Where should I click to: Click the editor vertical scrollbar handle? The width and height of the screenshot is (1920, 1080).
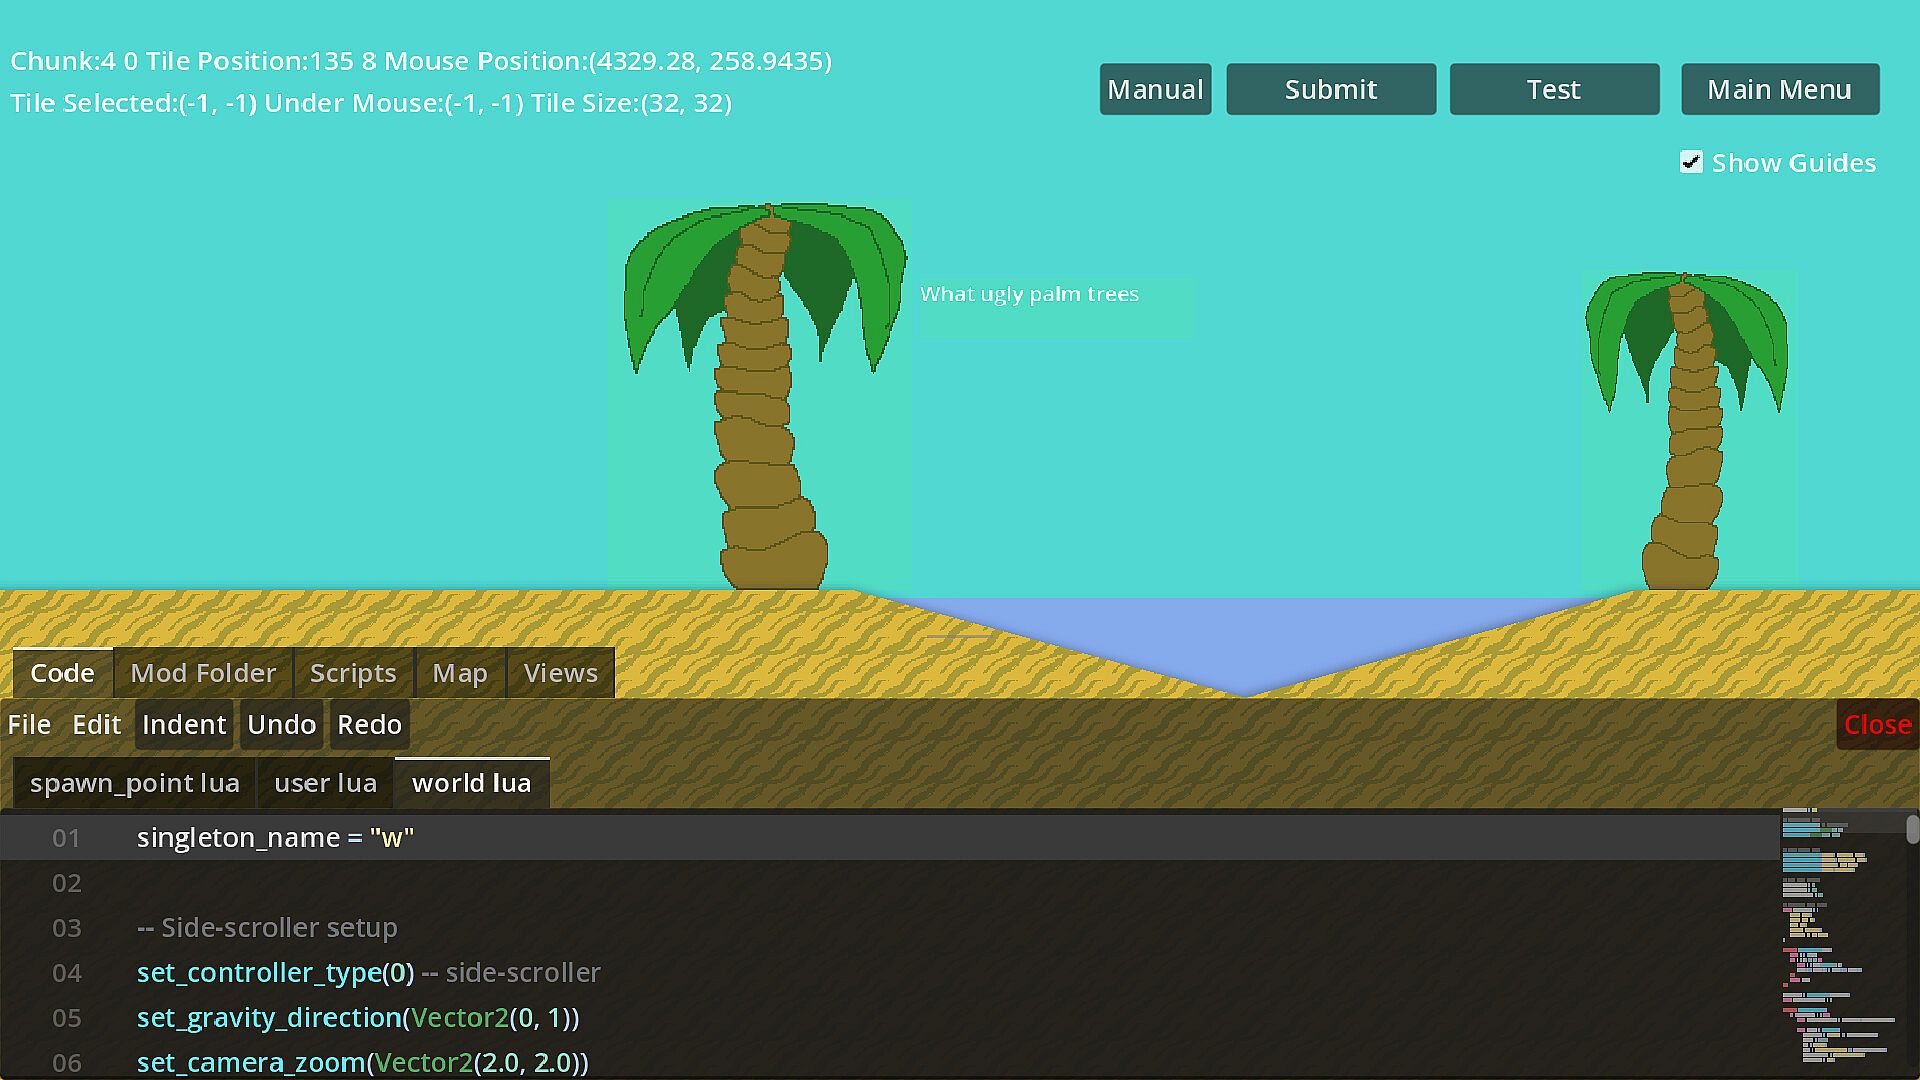[x=1912, y=830]
